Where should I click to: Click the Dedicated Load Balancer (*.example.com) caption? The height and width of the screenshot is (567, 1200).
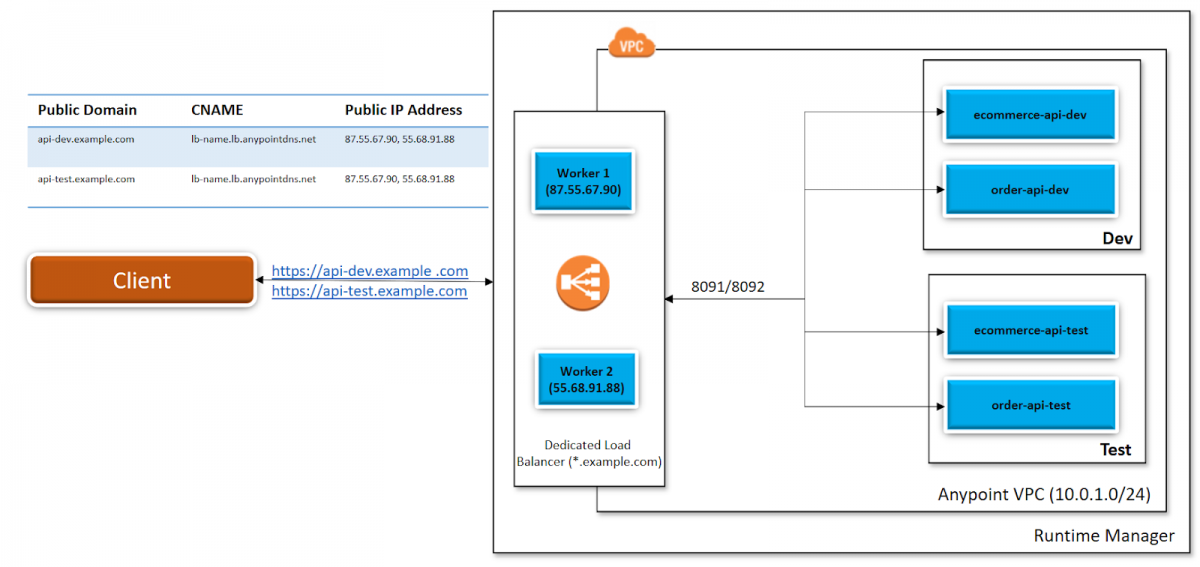(x=589, y=453)
